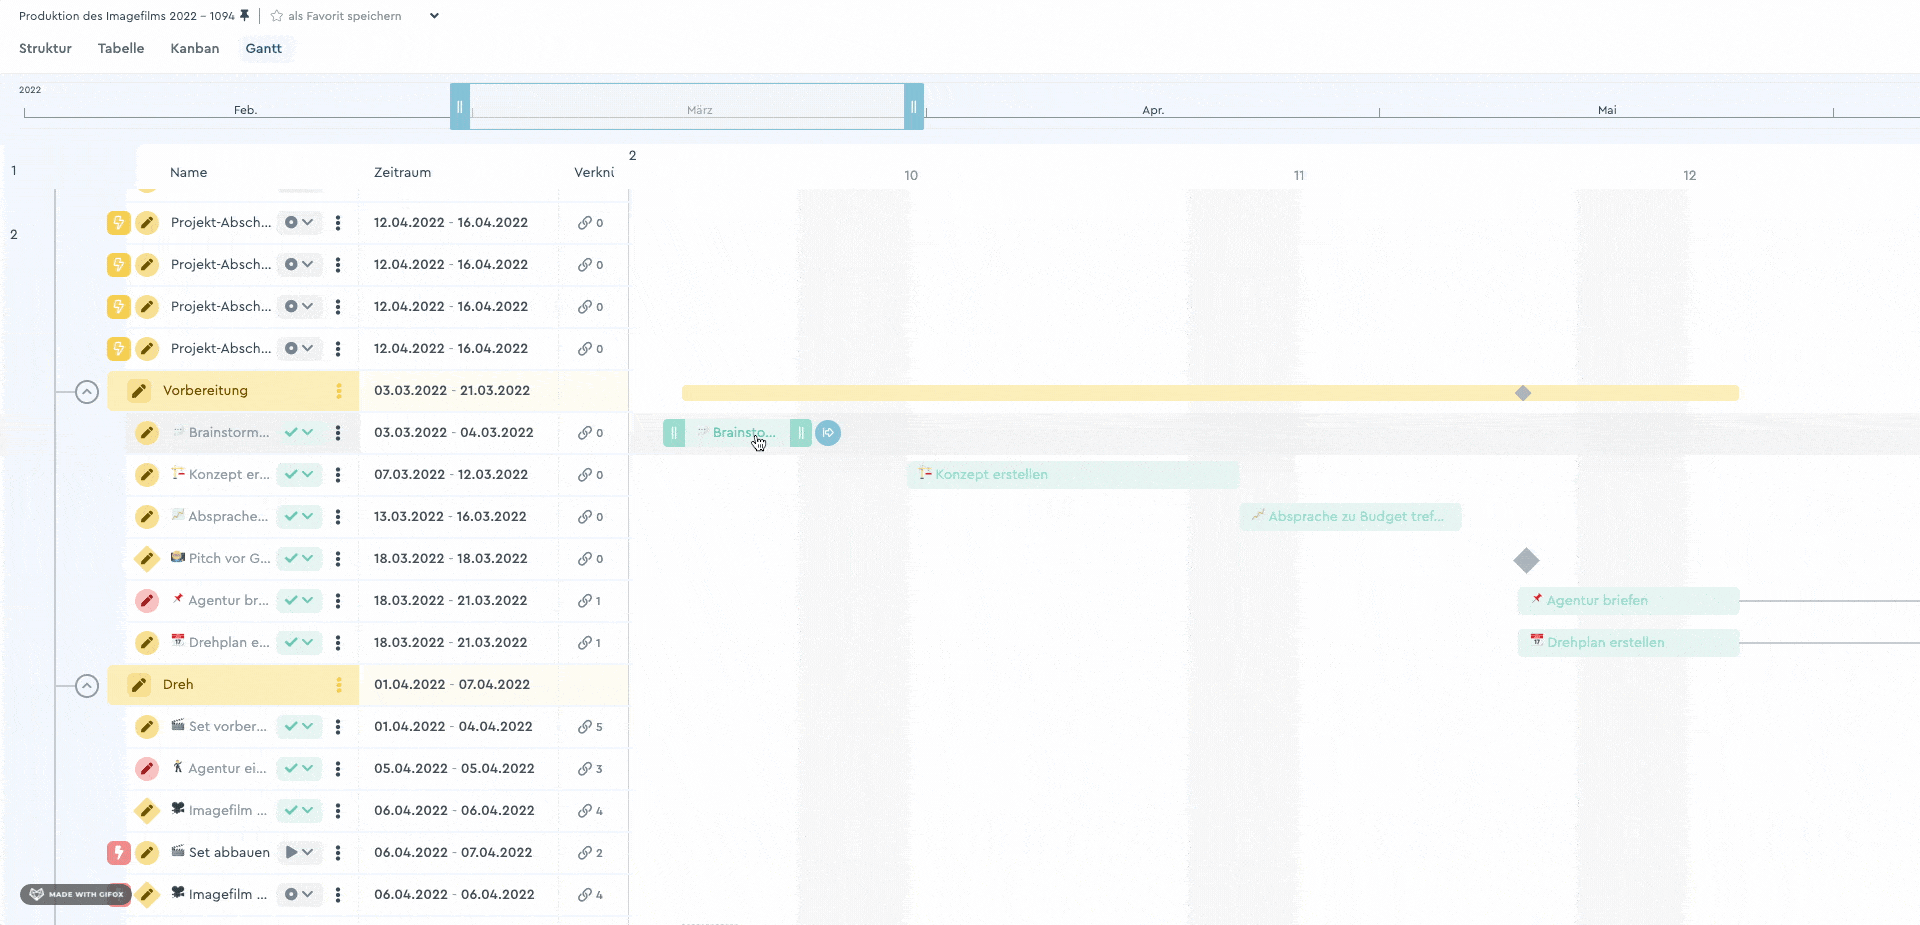The image size is (1920, 925).
Task: Click red pencil icon of Agentur br... task
Action: 147,601
